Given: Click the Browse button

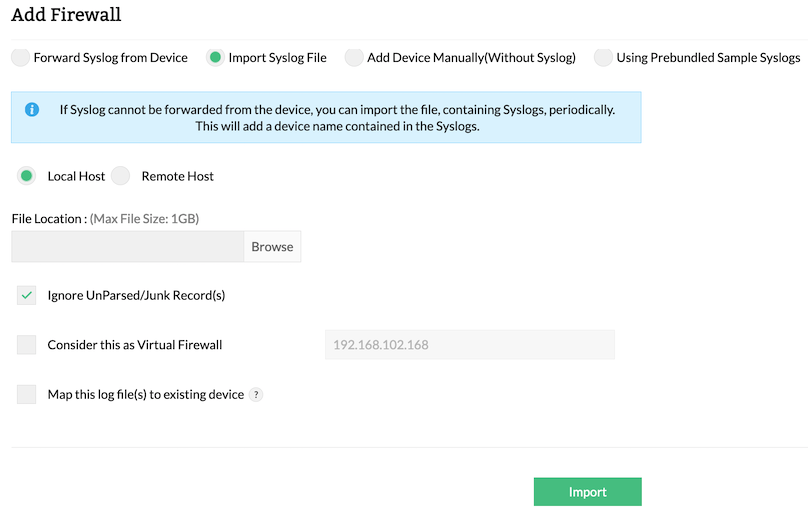Looking at the screenshot, I should 272,247.
